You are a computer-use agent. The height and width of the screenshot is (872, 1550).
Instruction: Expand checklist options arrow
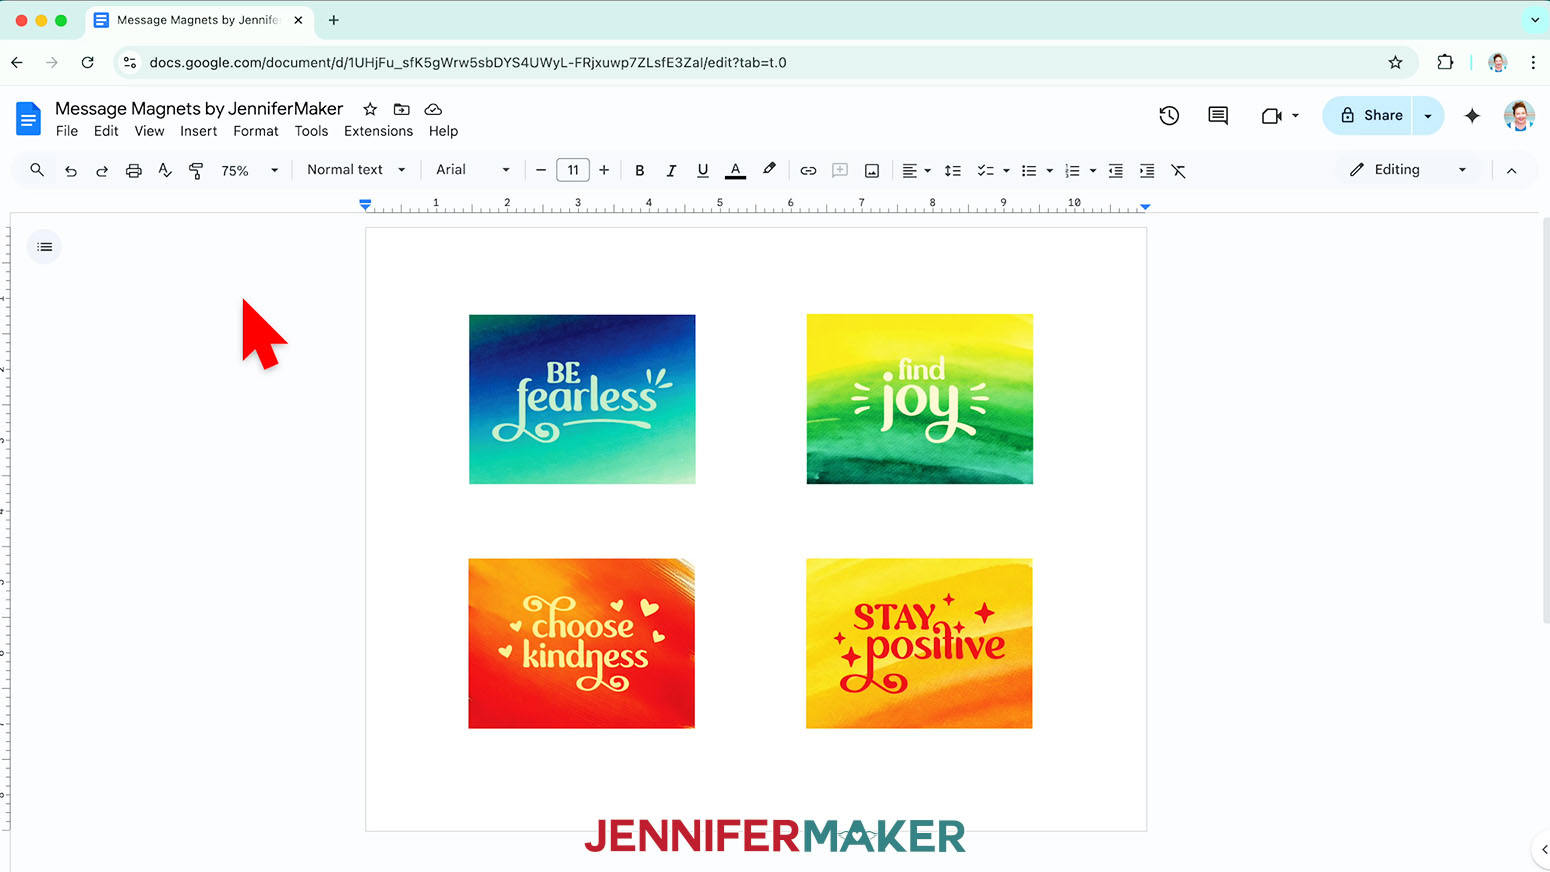[x=1006, y=171]
